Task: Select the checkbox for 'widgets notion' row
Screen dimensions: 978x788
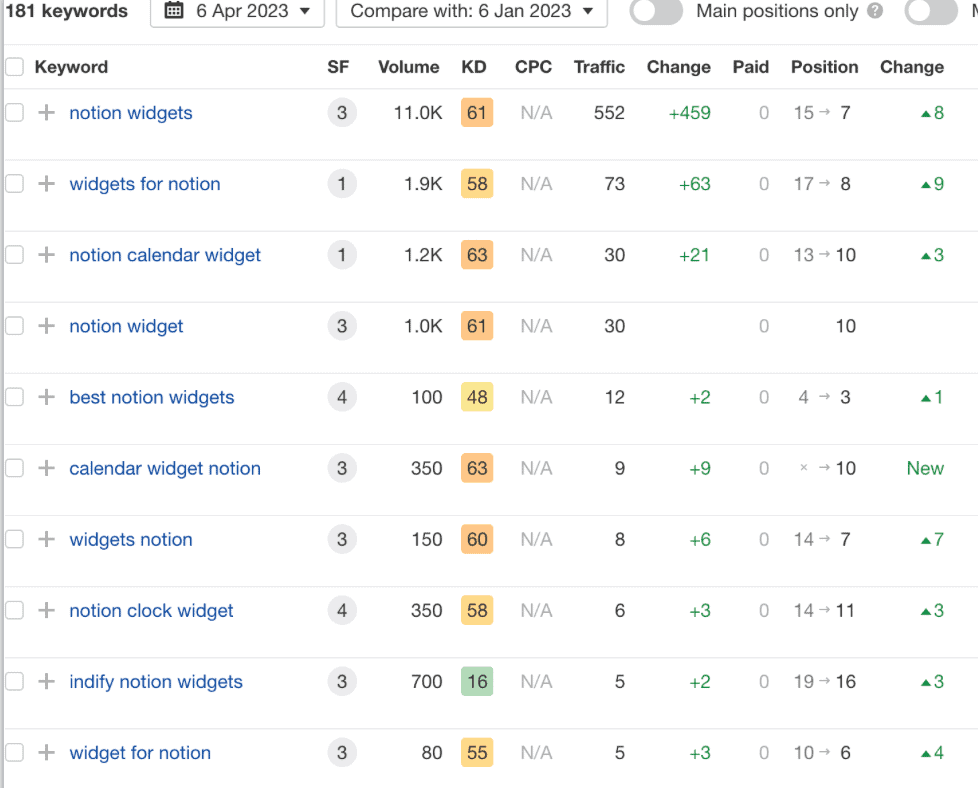Action: [14, 540]
